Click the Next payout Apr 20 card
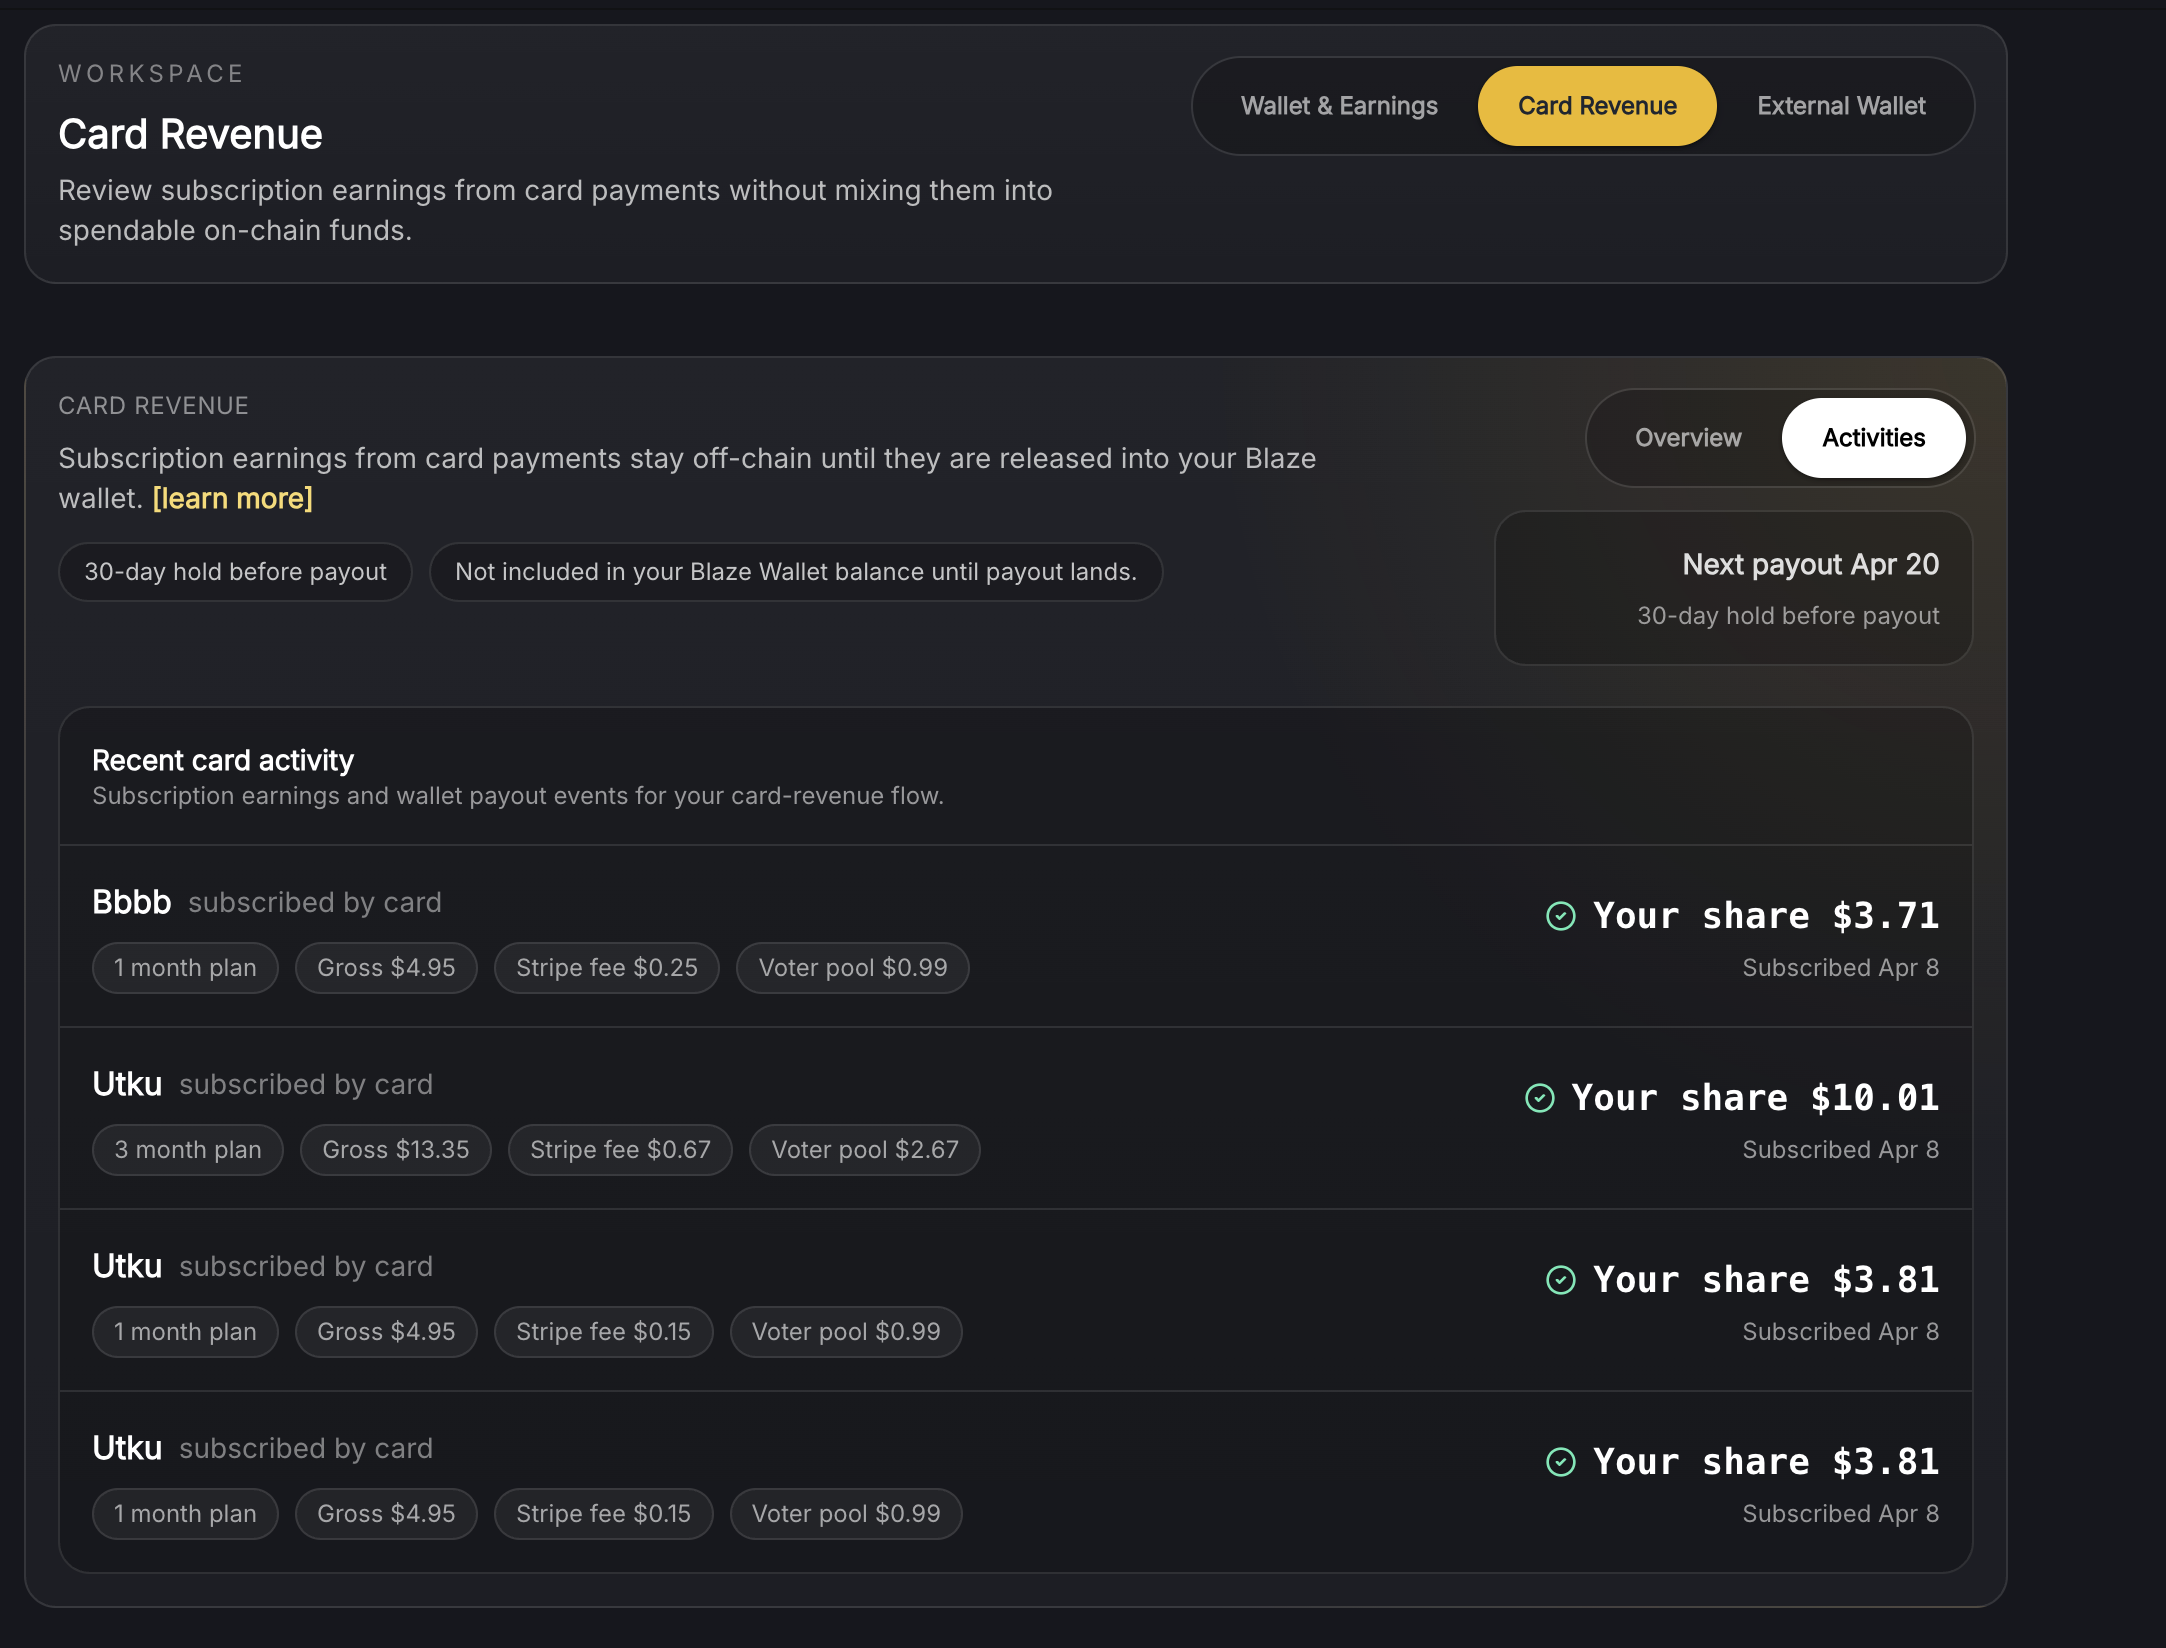The image size is (2166, 1648). (x=1732, y=588)
